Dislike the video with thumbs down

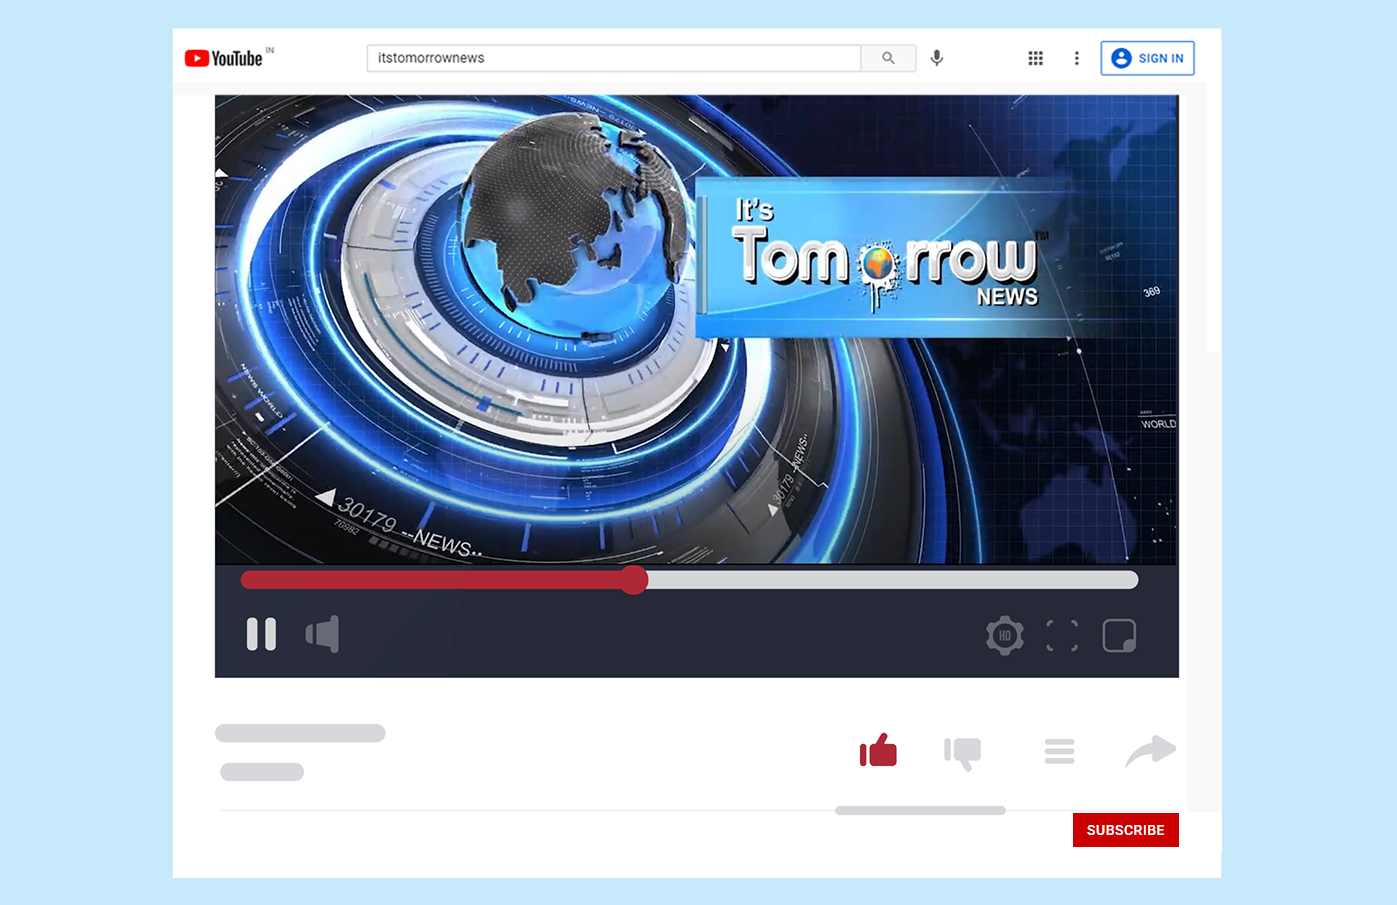[x=963, y=752]
